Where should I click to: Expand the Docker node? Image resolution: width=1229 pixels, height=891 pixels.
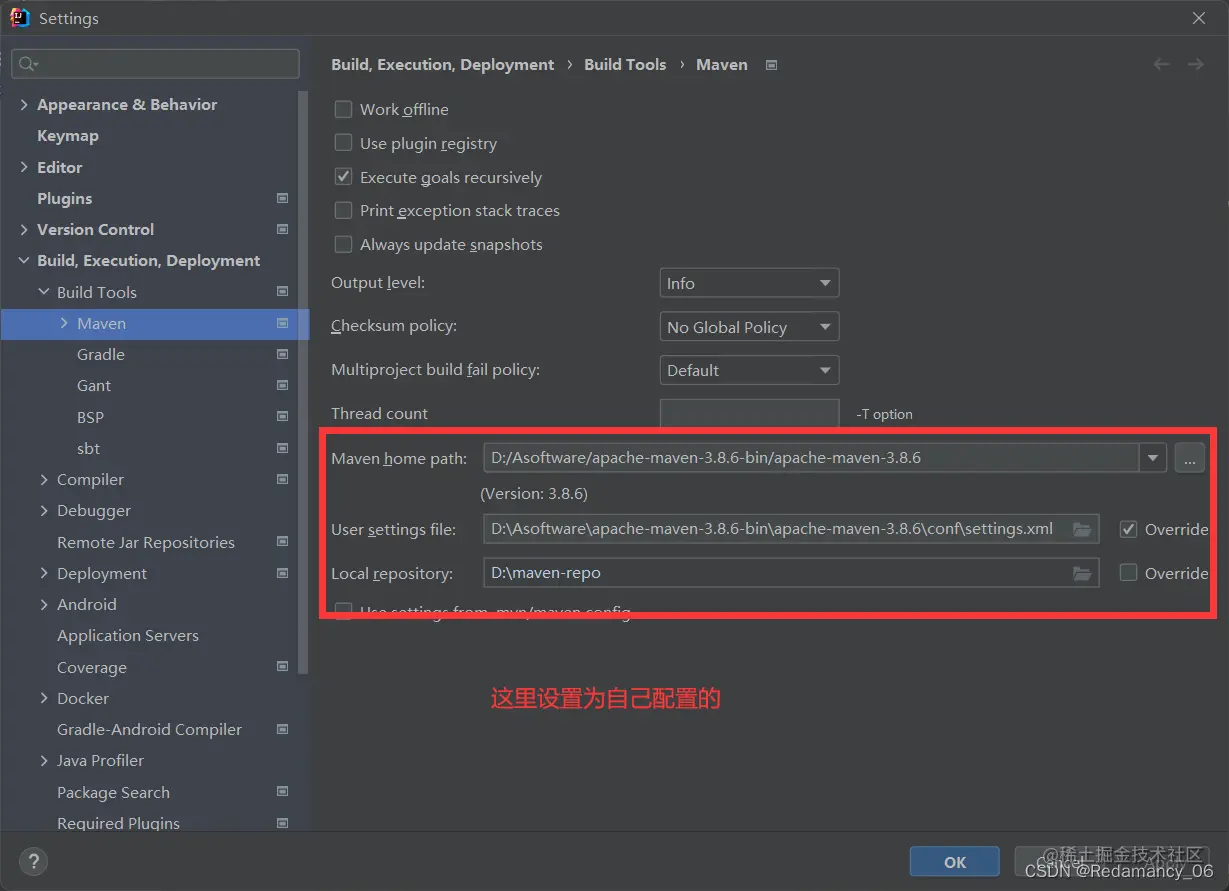click(x=44, y=698)
